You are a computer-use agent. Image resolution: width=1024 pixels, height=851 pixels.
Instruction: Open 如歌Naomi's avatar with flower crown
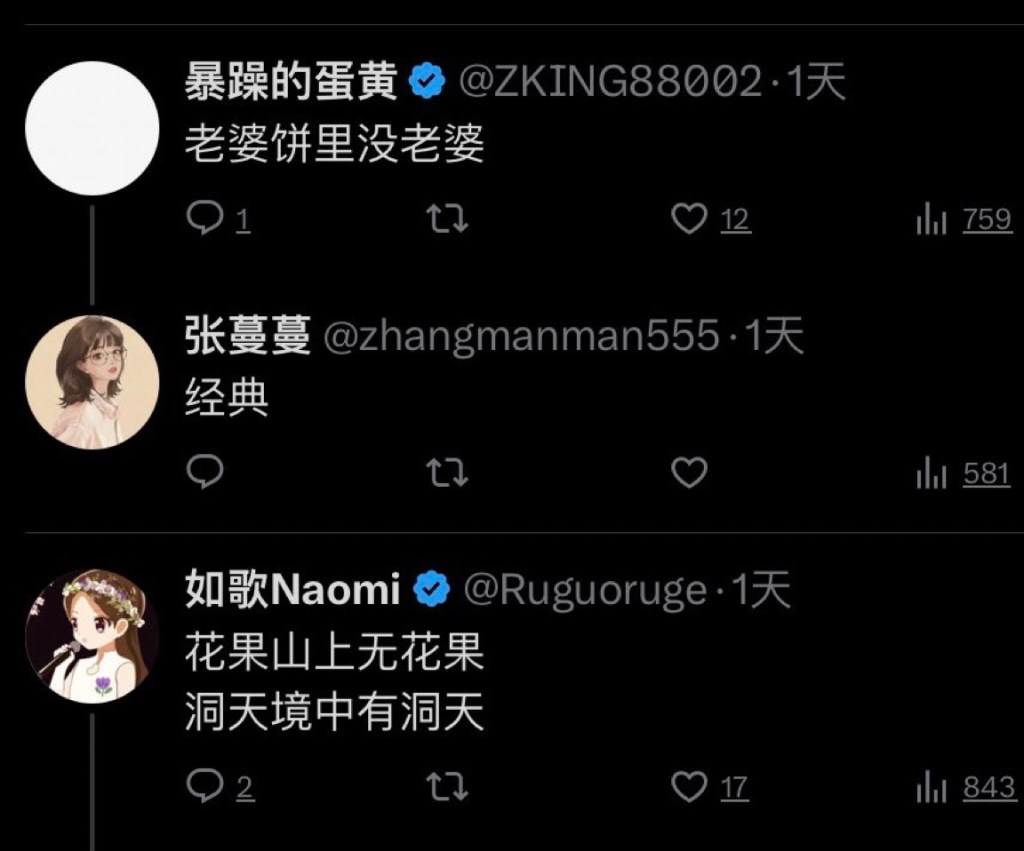click(x=92, y=635)
